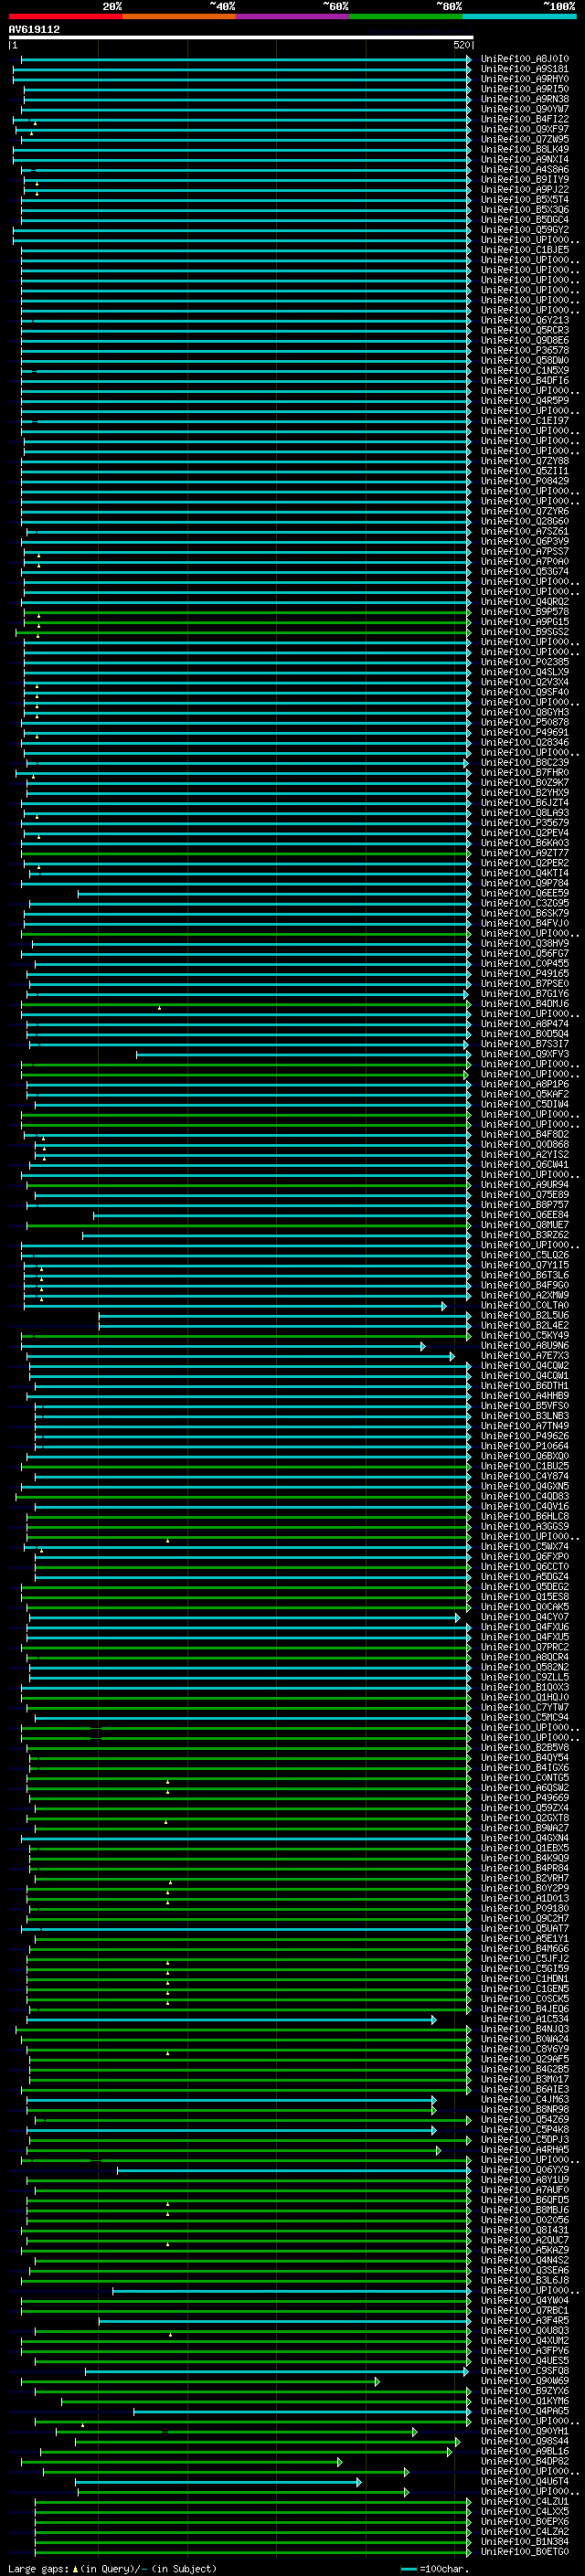Select the UniRef100_C5DIW4 label

point(525,1104)
